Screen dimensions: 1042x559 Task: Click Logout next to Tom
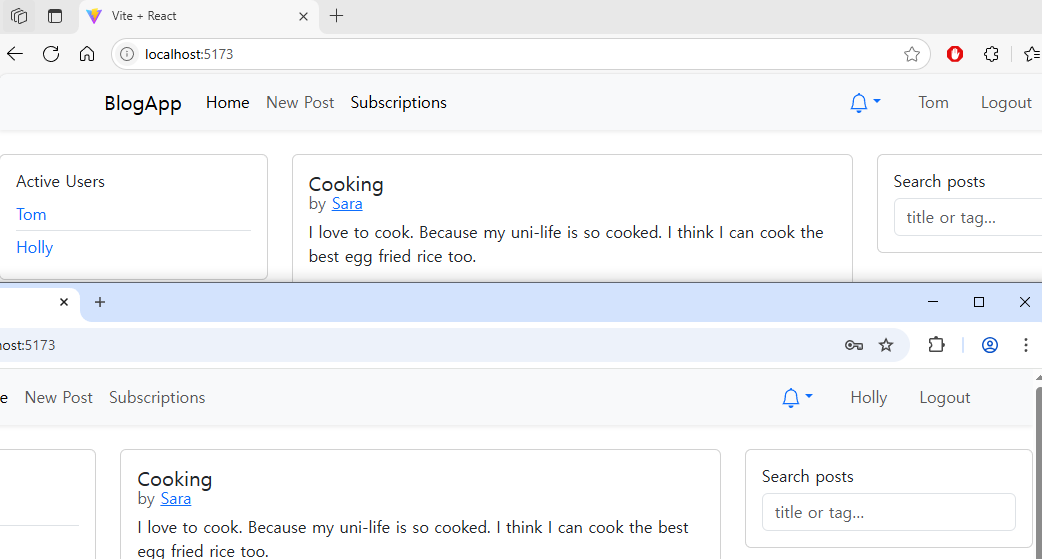[x=1005, y=103]
